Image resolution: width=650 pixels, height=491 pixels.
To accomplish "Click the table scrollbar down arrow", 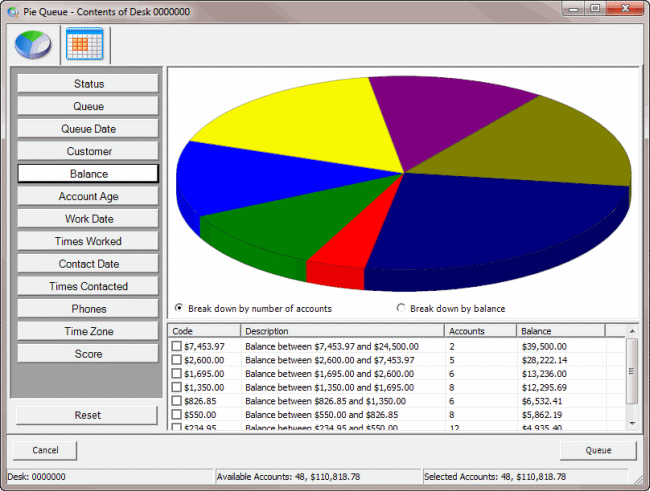I will tap(632, 423).
